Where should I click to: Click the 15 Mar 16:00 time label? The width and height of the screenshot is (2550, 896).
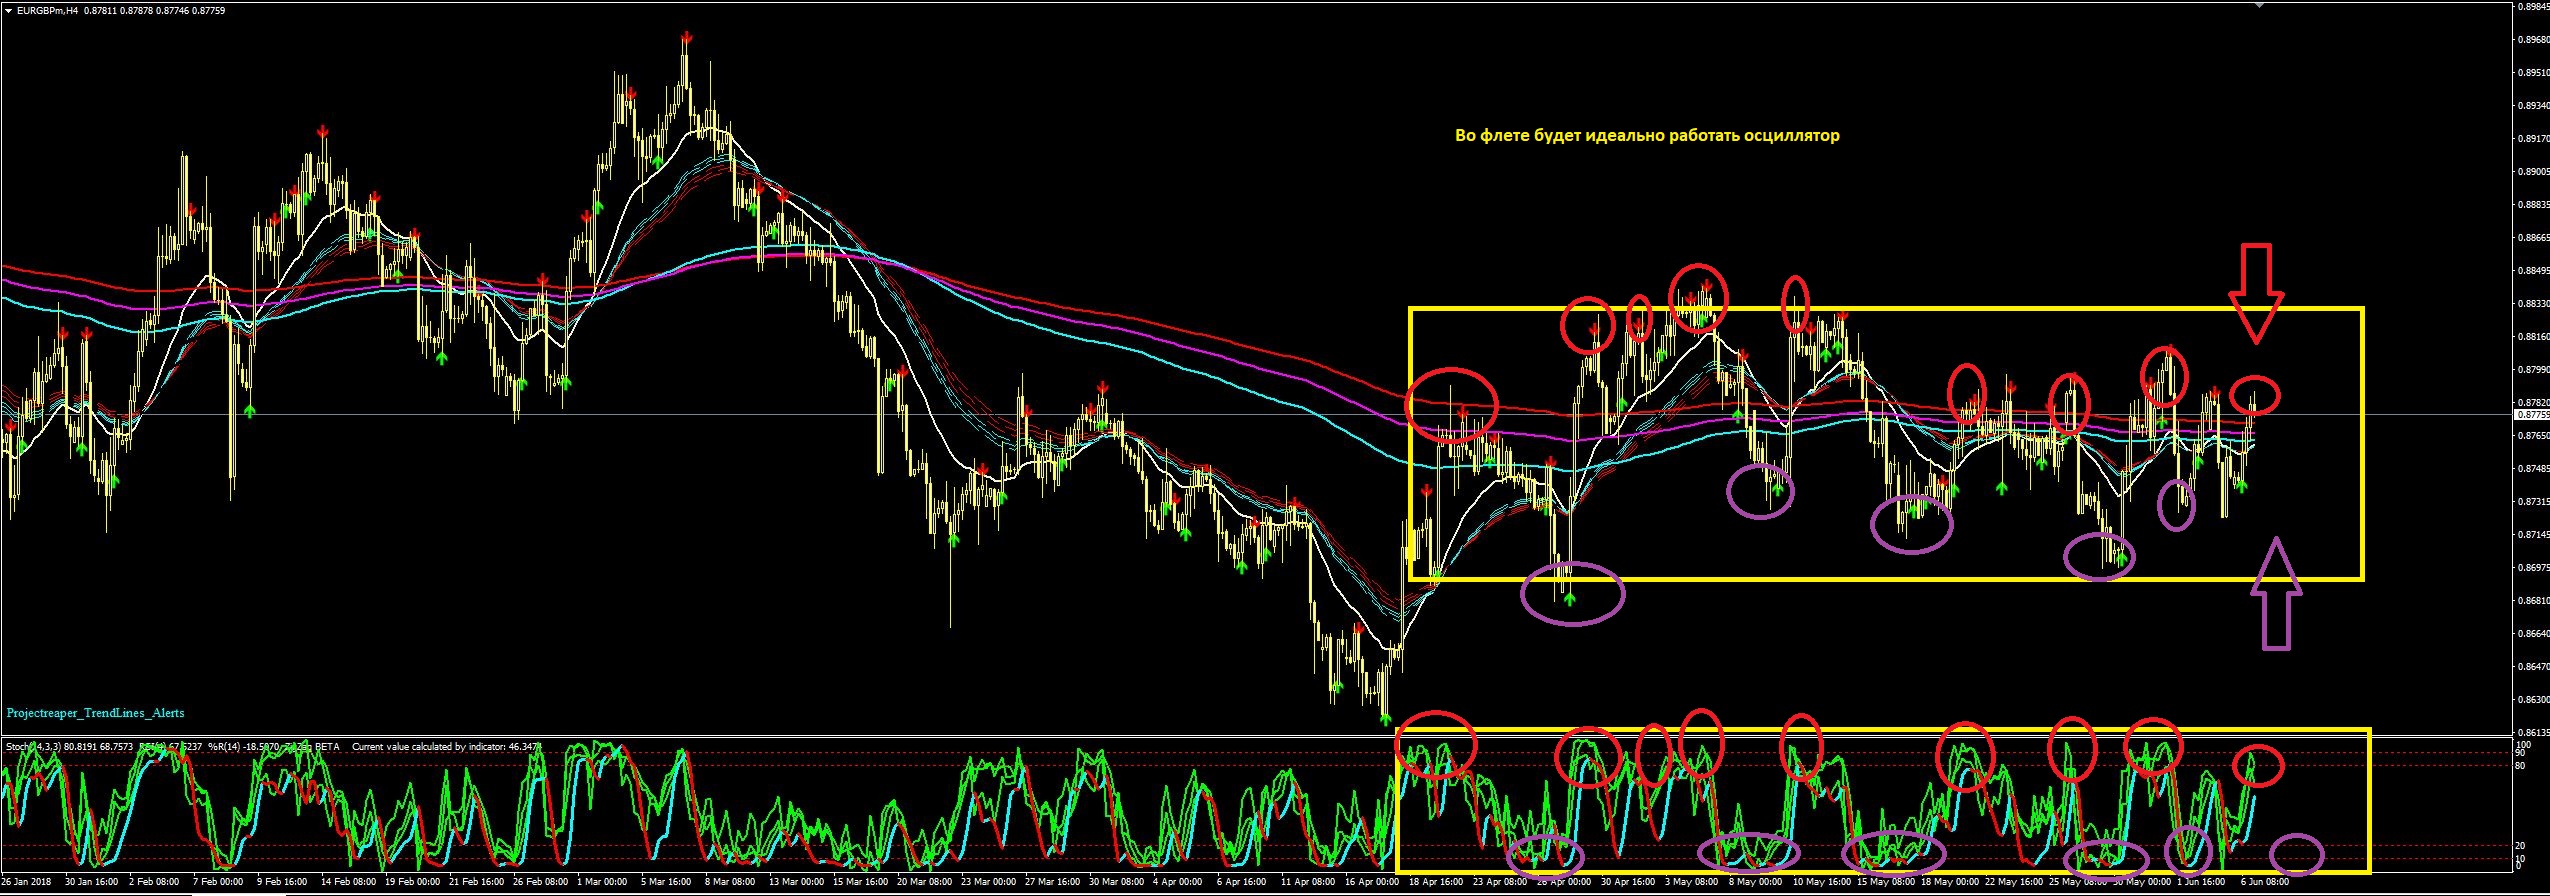point(860,882)
